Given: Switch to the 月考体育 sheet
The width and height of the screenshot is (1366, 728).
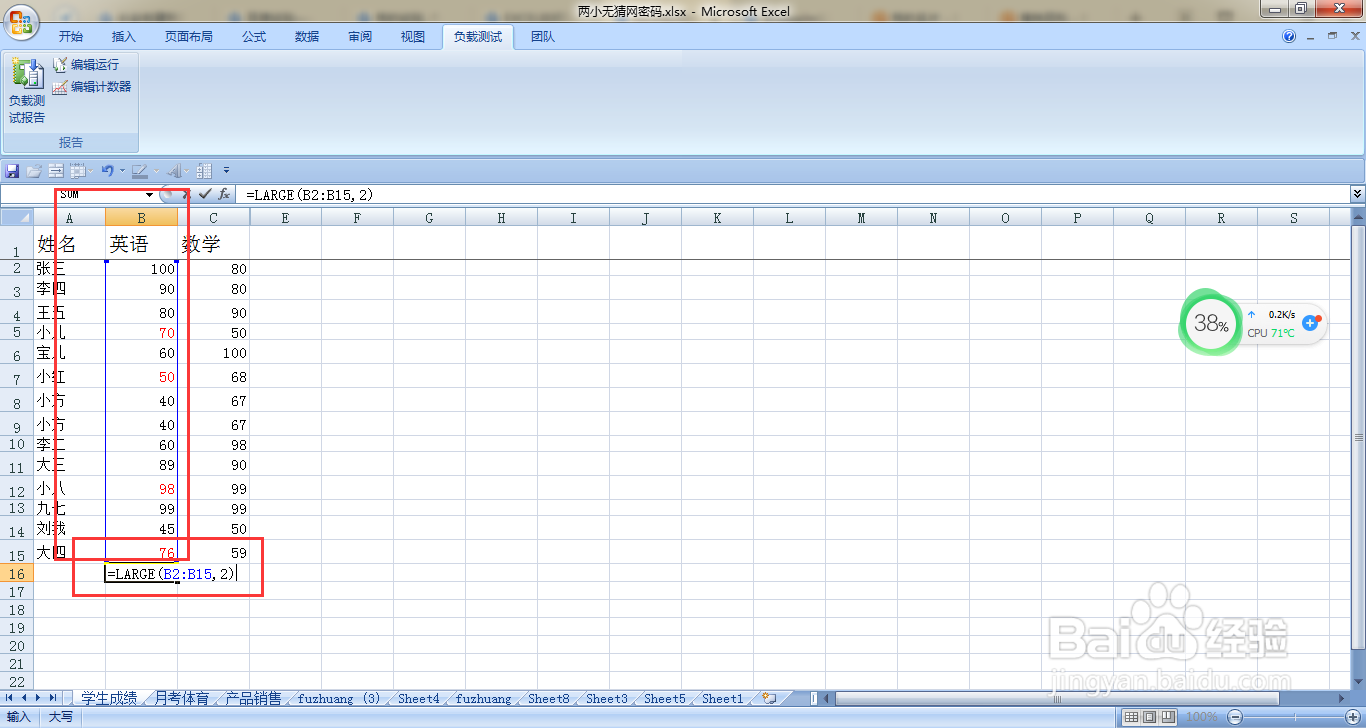Looking at the screenshot, I should [182, 699].
